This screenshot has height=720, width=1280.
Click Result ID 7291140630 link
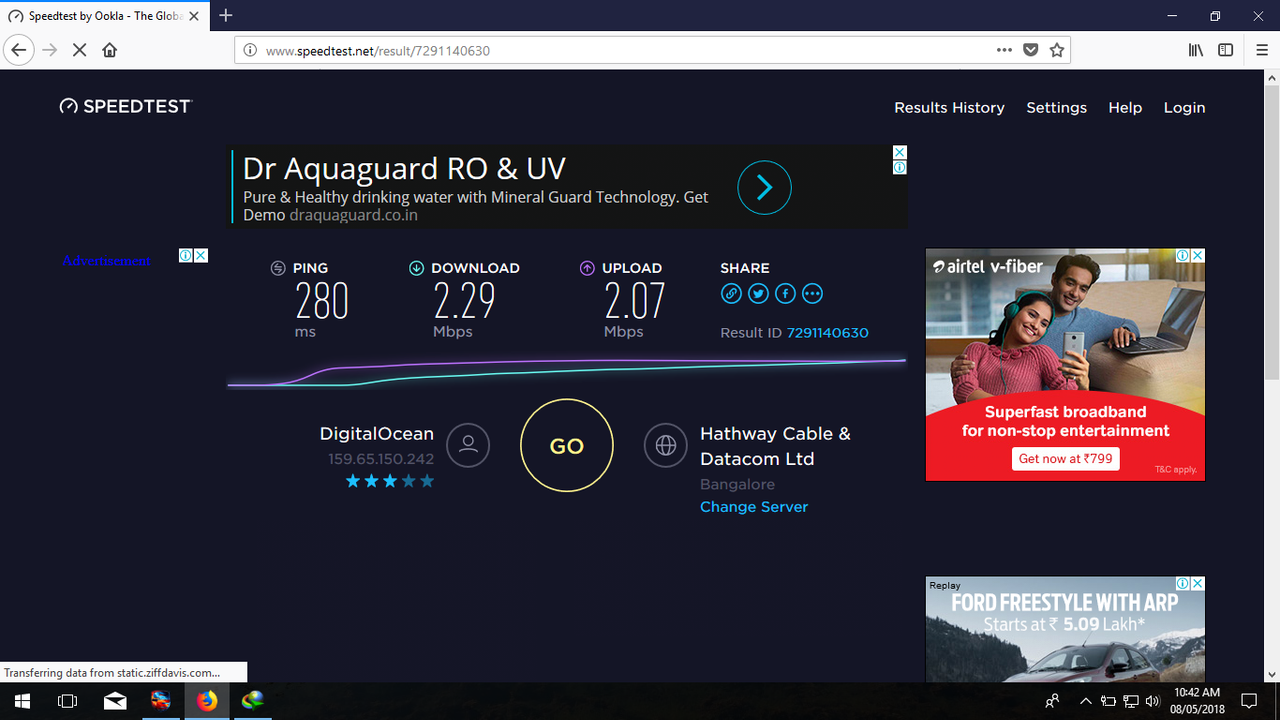coord(827,332)
